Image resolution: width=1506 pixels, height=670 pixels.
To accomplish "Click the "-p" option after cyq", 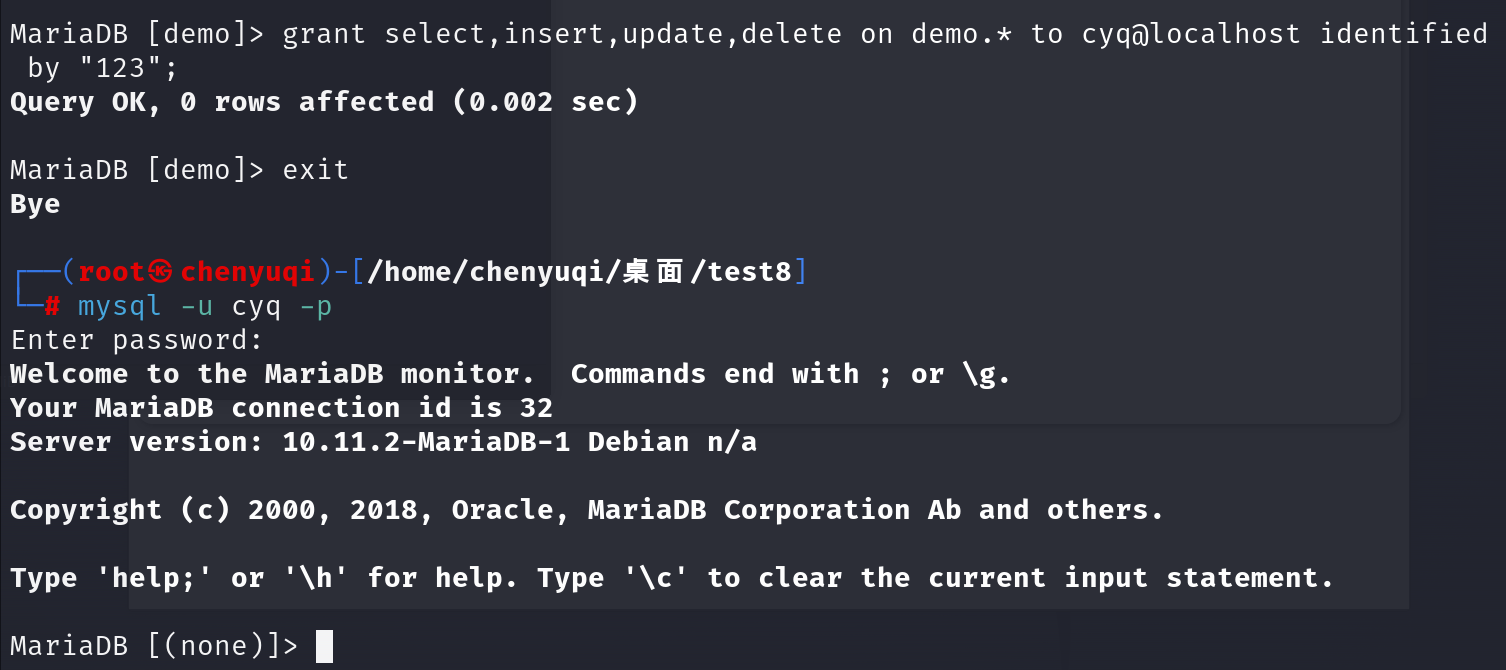I will click(x=316, y=306).
